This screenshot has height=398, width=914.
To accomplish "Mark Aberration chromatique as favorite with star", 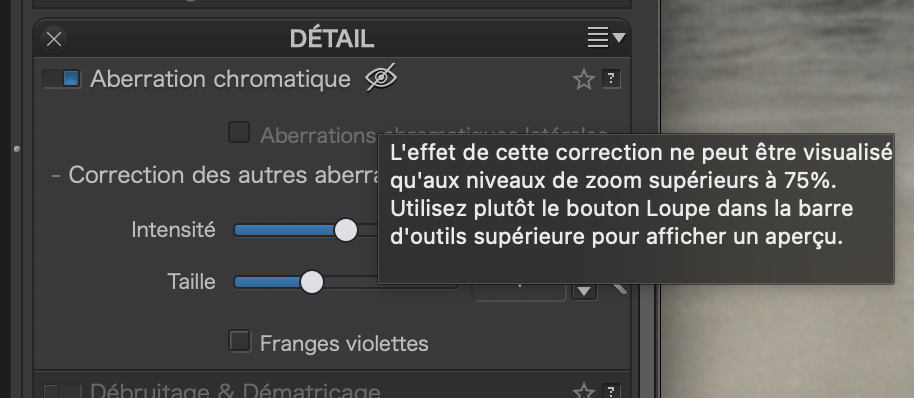I will [583, 79].
